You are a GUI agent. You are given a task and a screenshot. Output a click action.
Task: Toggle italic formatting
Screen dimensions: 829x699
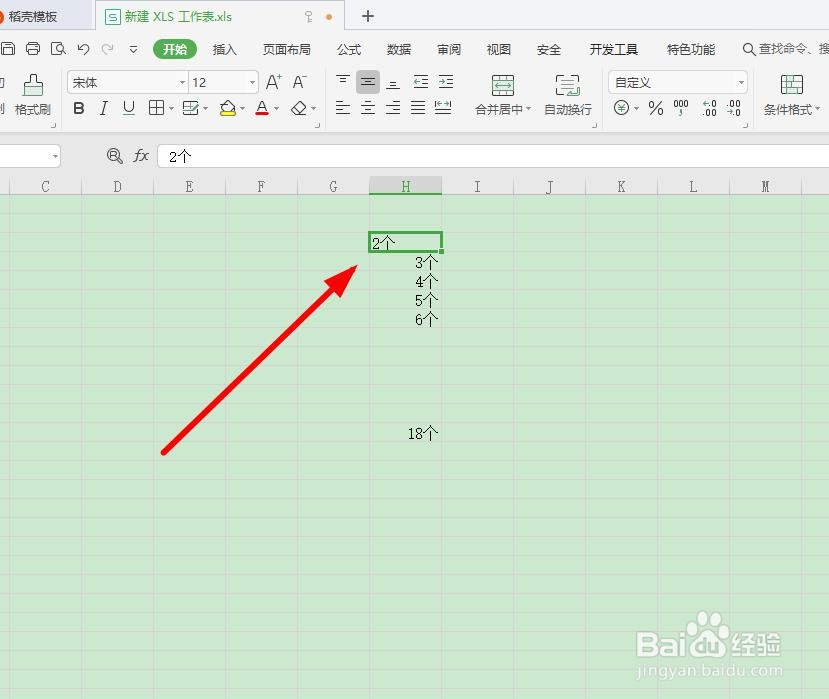(104, 108)
